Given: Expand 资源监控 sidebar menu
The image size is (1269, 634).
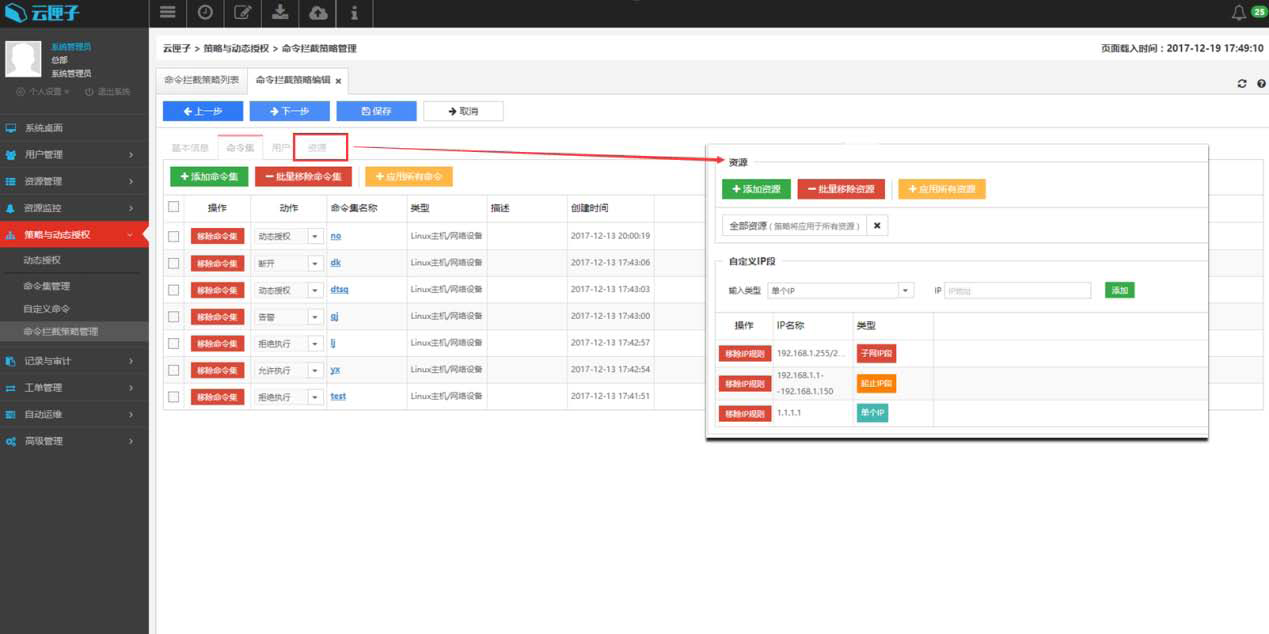Looking at the screenshot, I should (74, 208).
